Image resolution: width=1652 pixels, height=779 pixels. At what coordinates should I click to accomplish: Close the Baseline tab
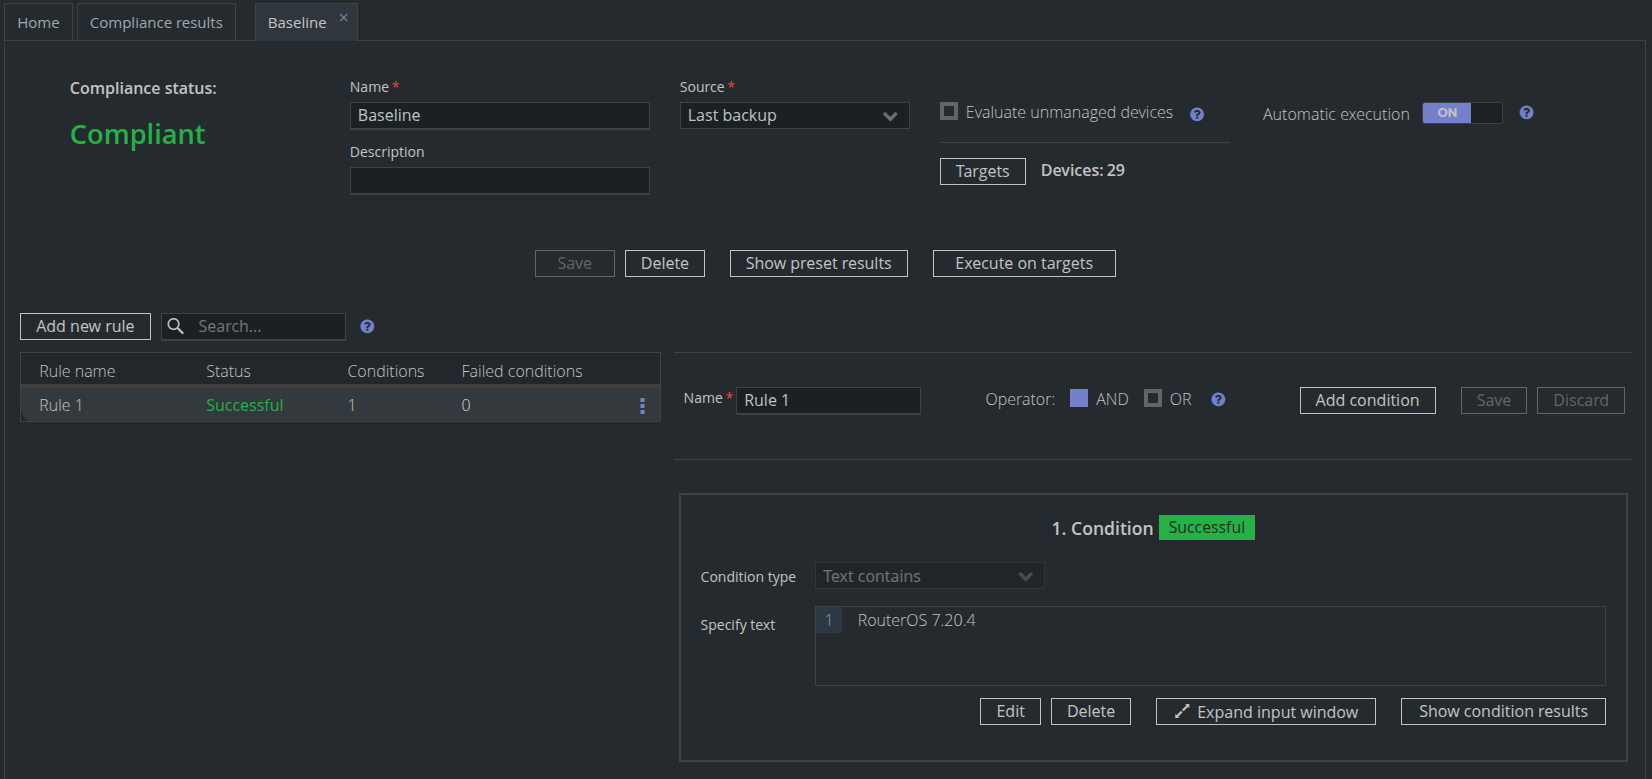pyautogui.click(x=343, y=18)
